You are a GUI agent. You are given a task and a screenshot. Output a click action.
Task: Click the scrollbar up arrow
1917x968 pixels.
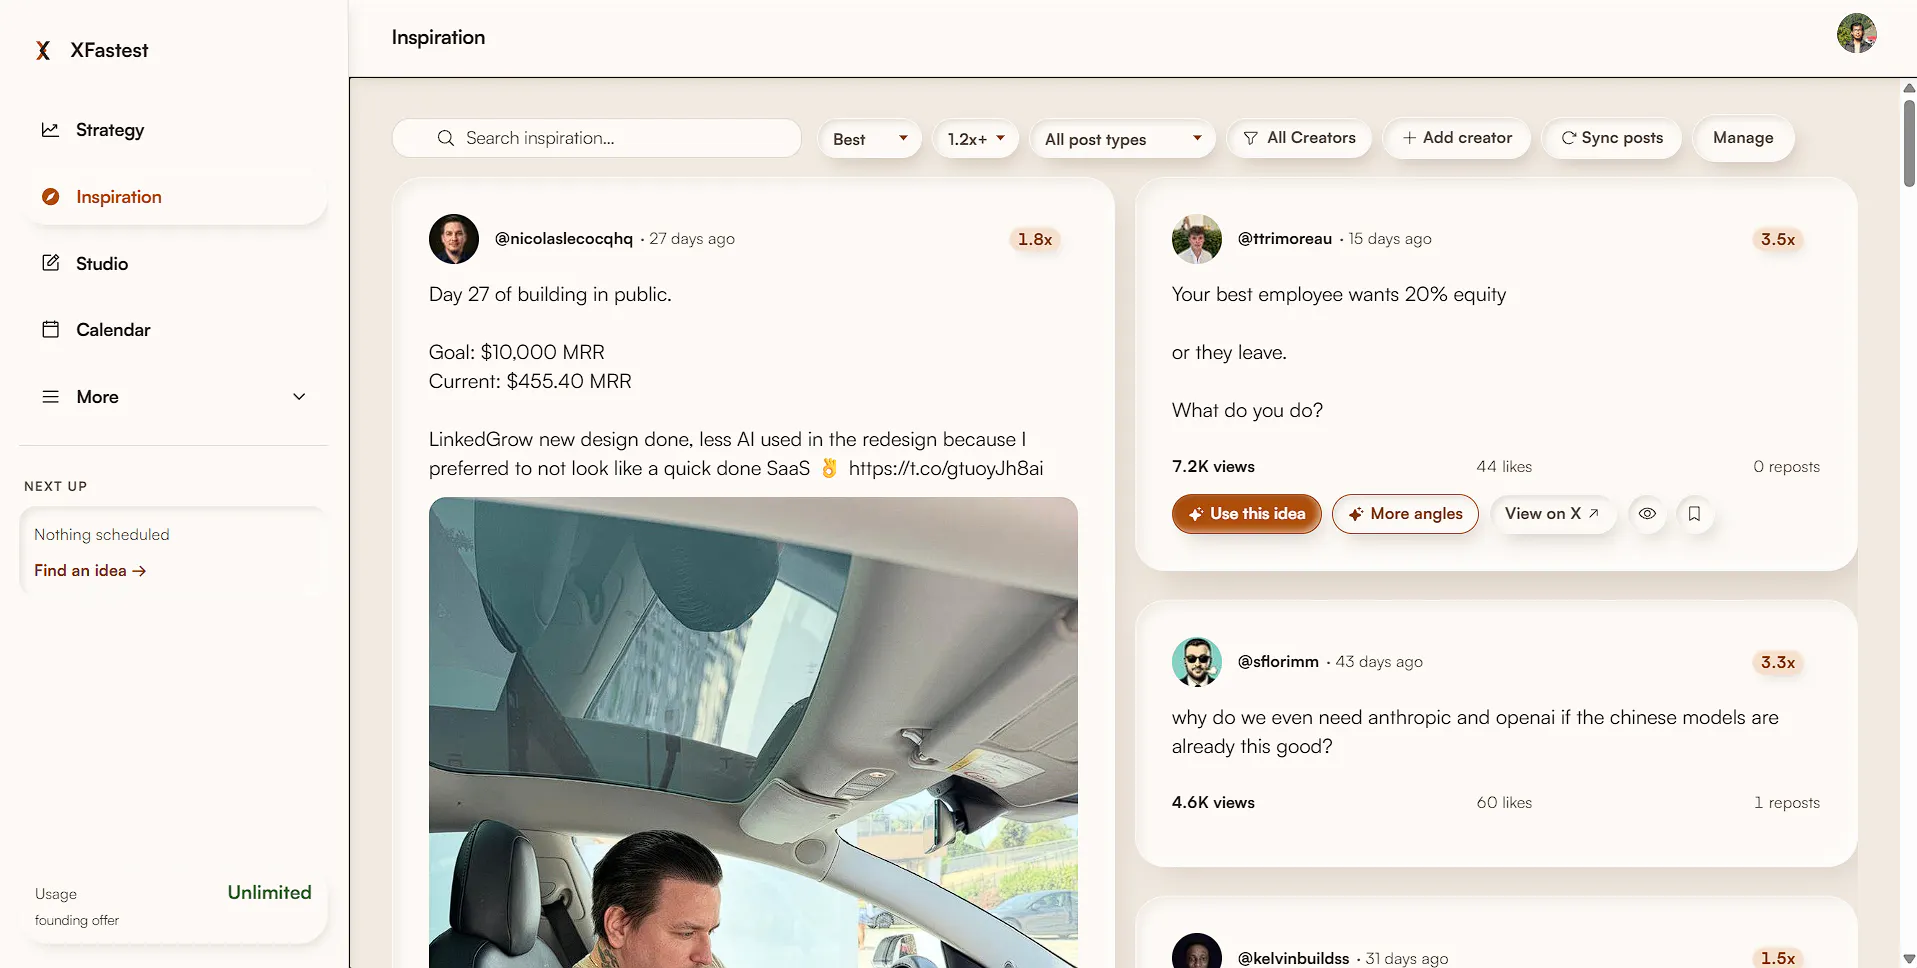[1909, 88]
